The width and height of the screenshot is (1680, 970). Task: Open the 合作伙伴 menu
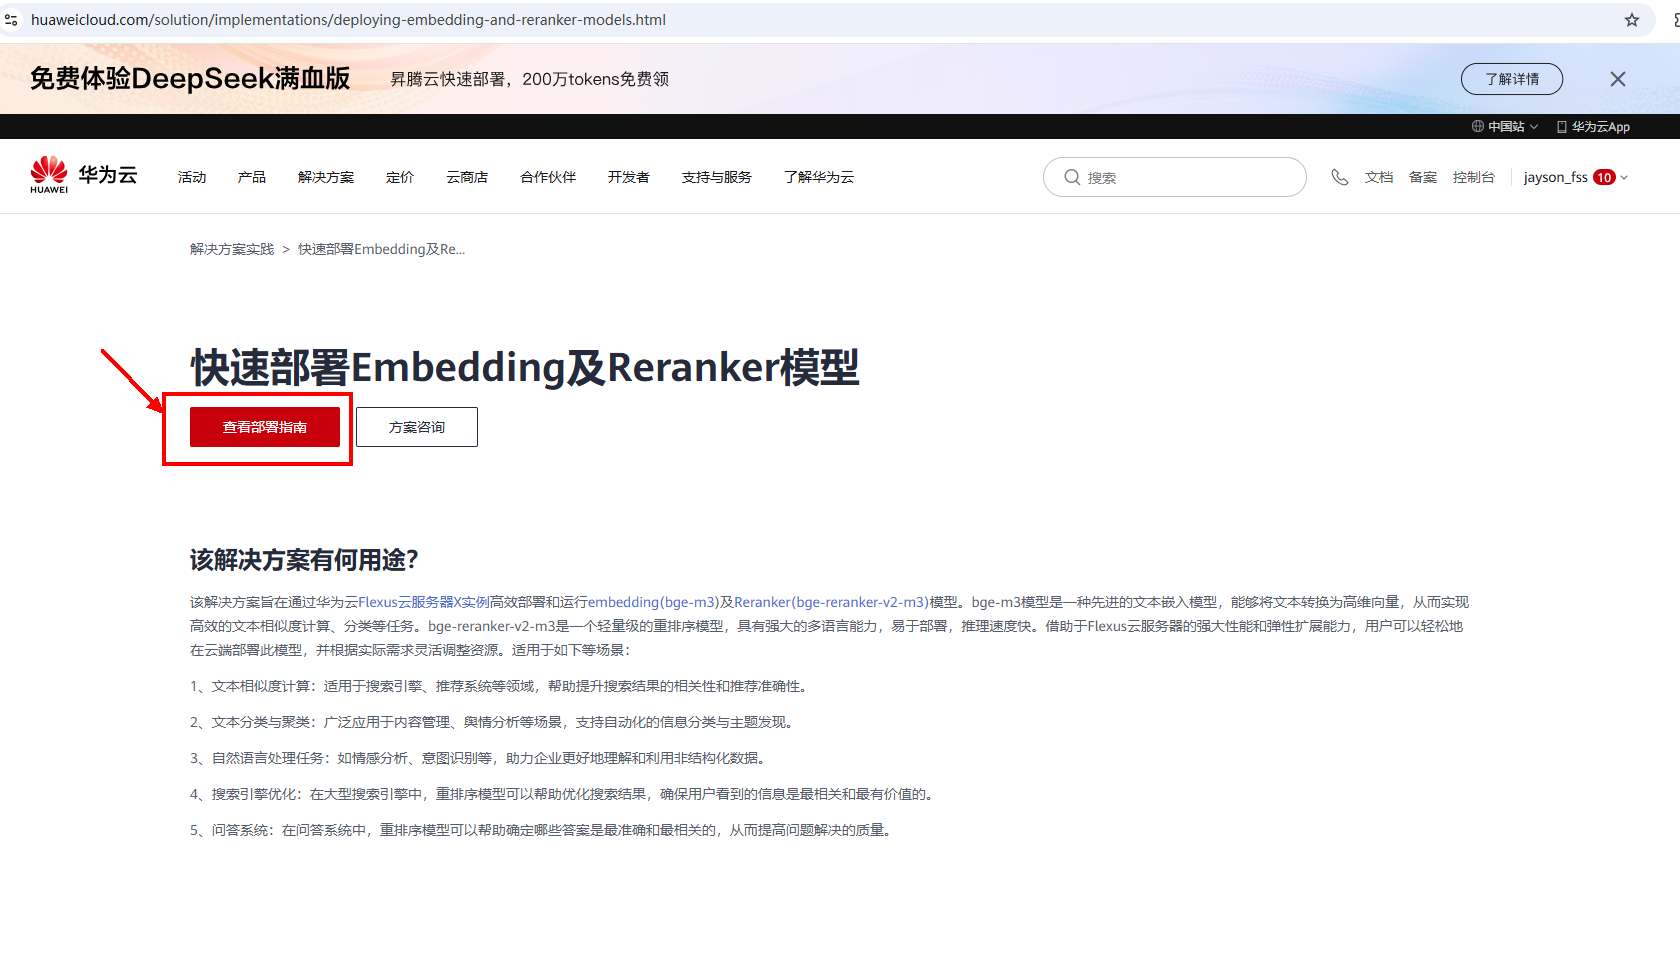coord(548,177)
